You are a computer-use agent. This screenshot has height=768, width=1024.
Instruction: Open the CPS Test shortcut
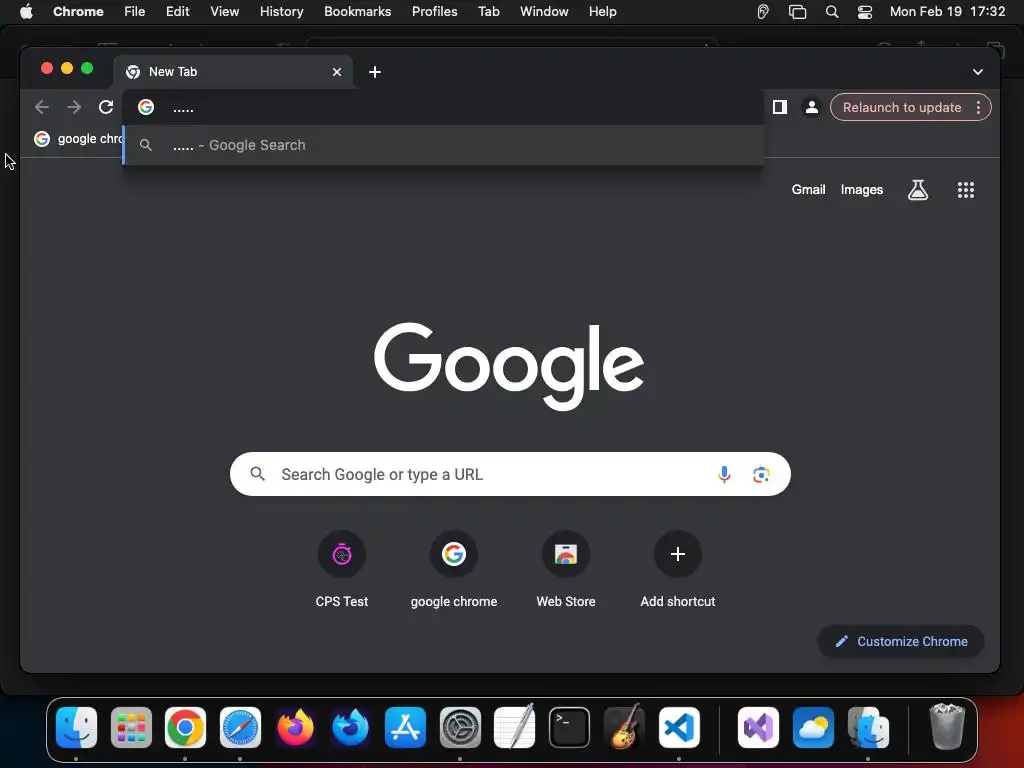(x=342, y=570)
